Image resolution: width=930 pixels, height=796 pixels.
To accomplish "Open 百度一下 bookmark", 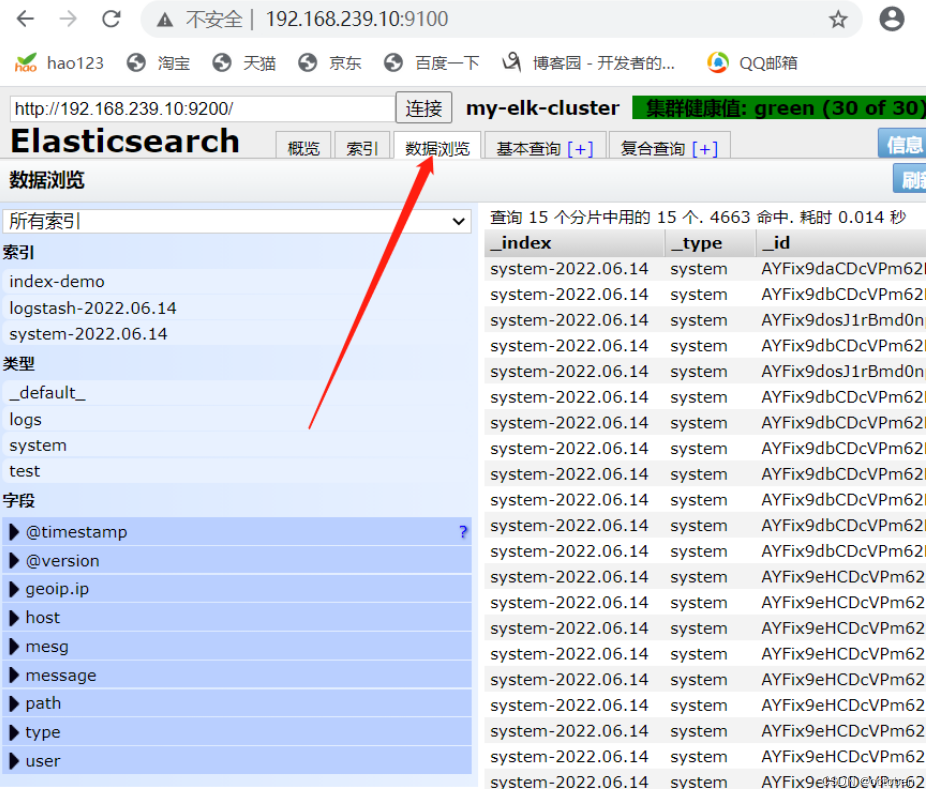I will tap(431, 63).
